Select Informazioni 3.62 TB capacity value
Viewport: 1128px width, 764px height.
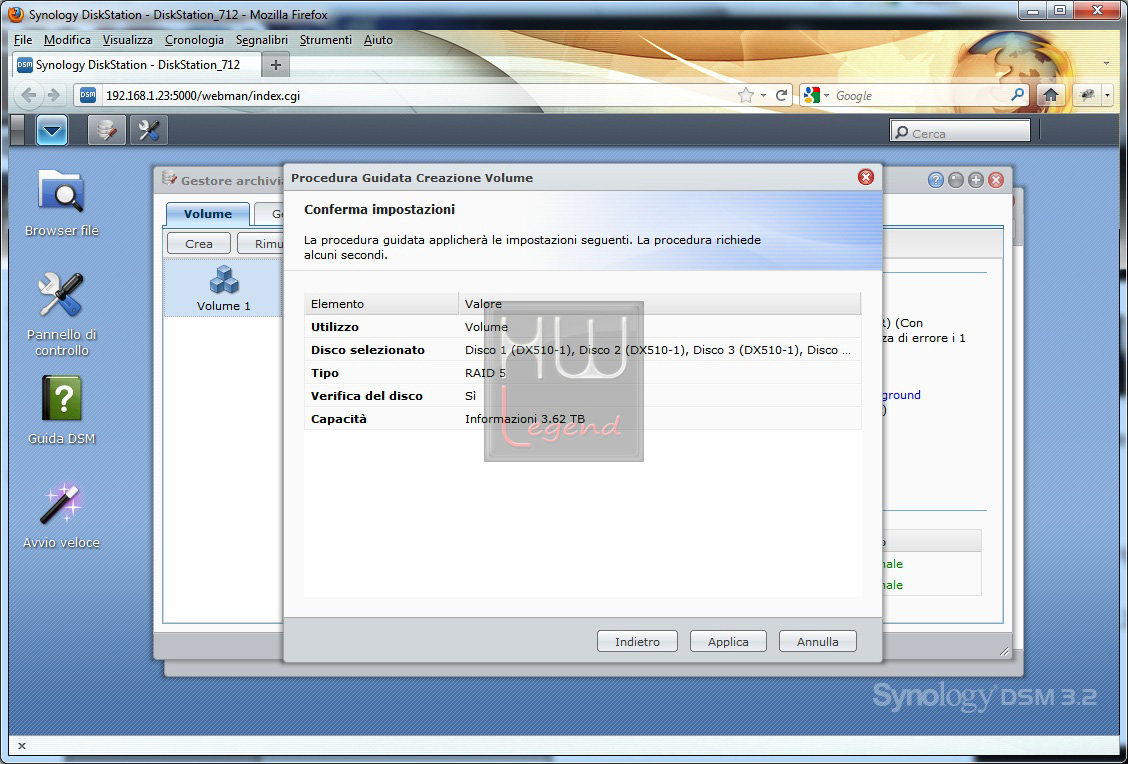point(524,419)
